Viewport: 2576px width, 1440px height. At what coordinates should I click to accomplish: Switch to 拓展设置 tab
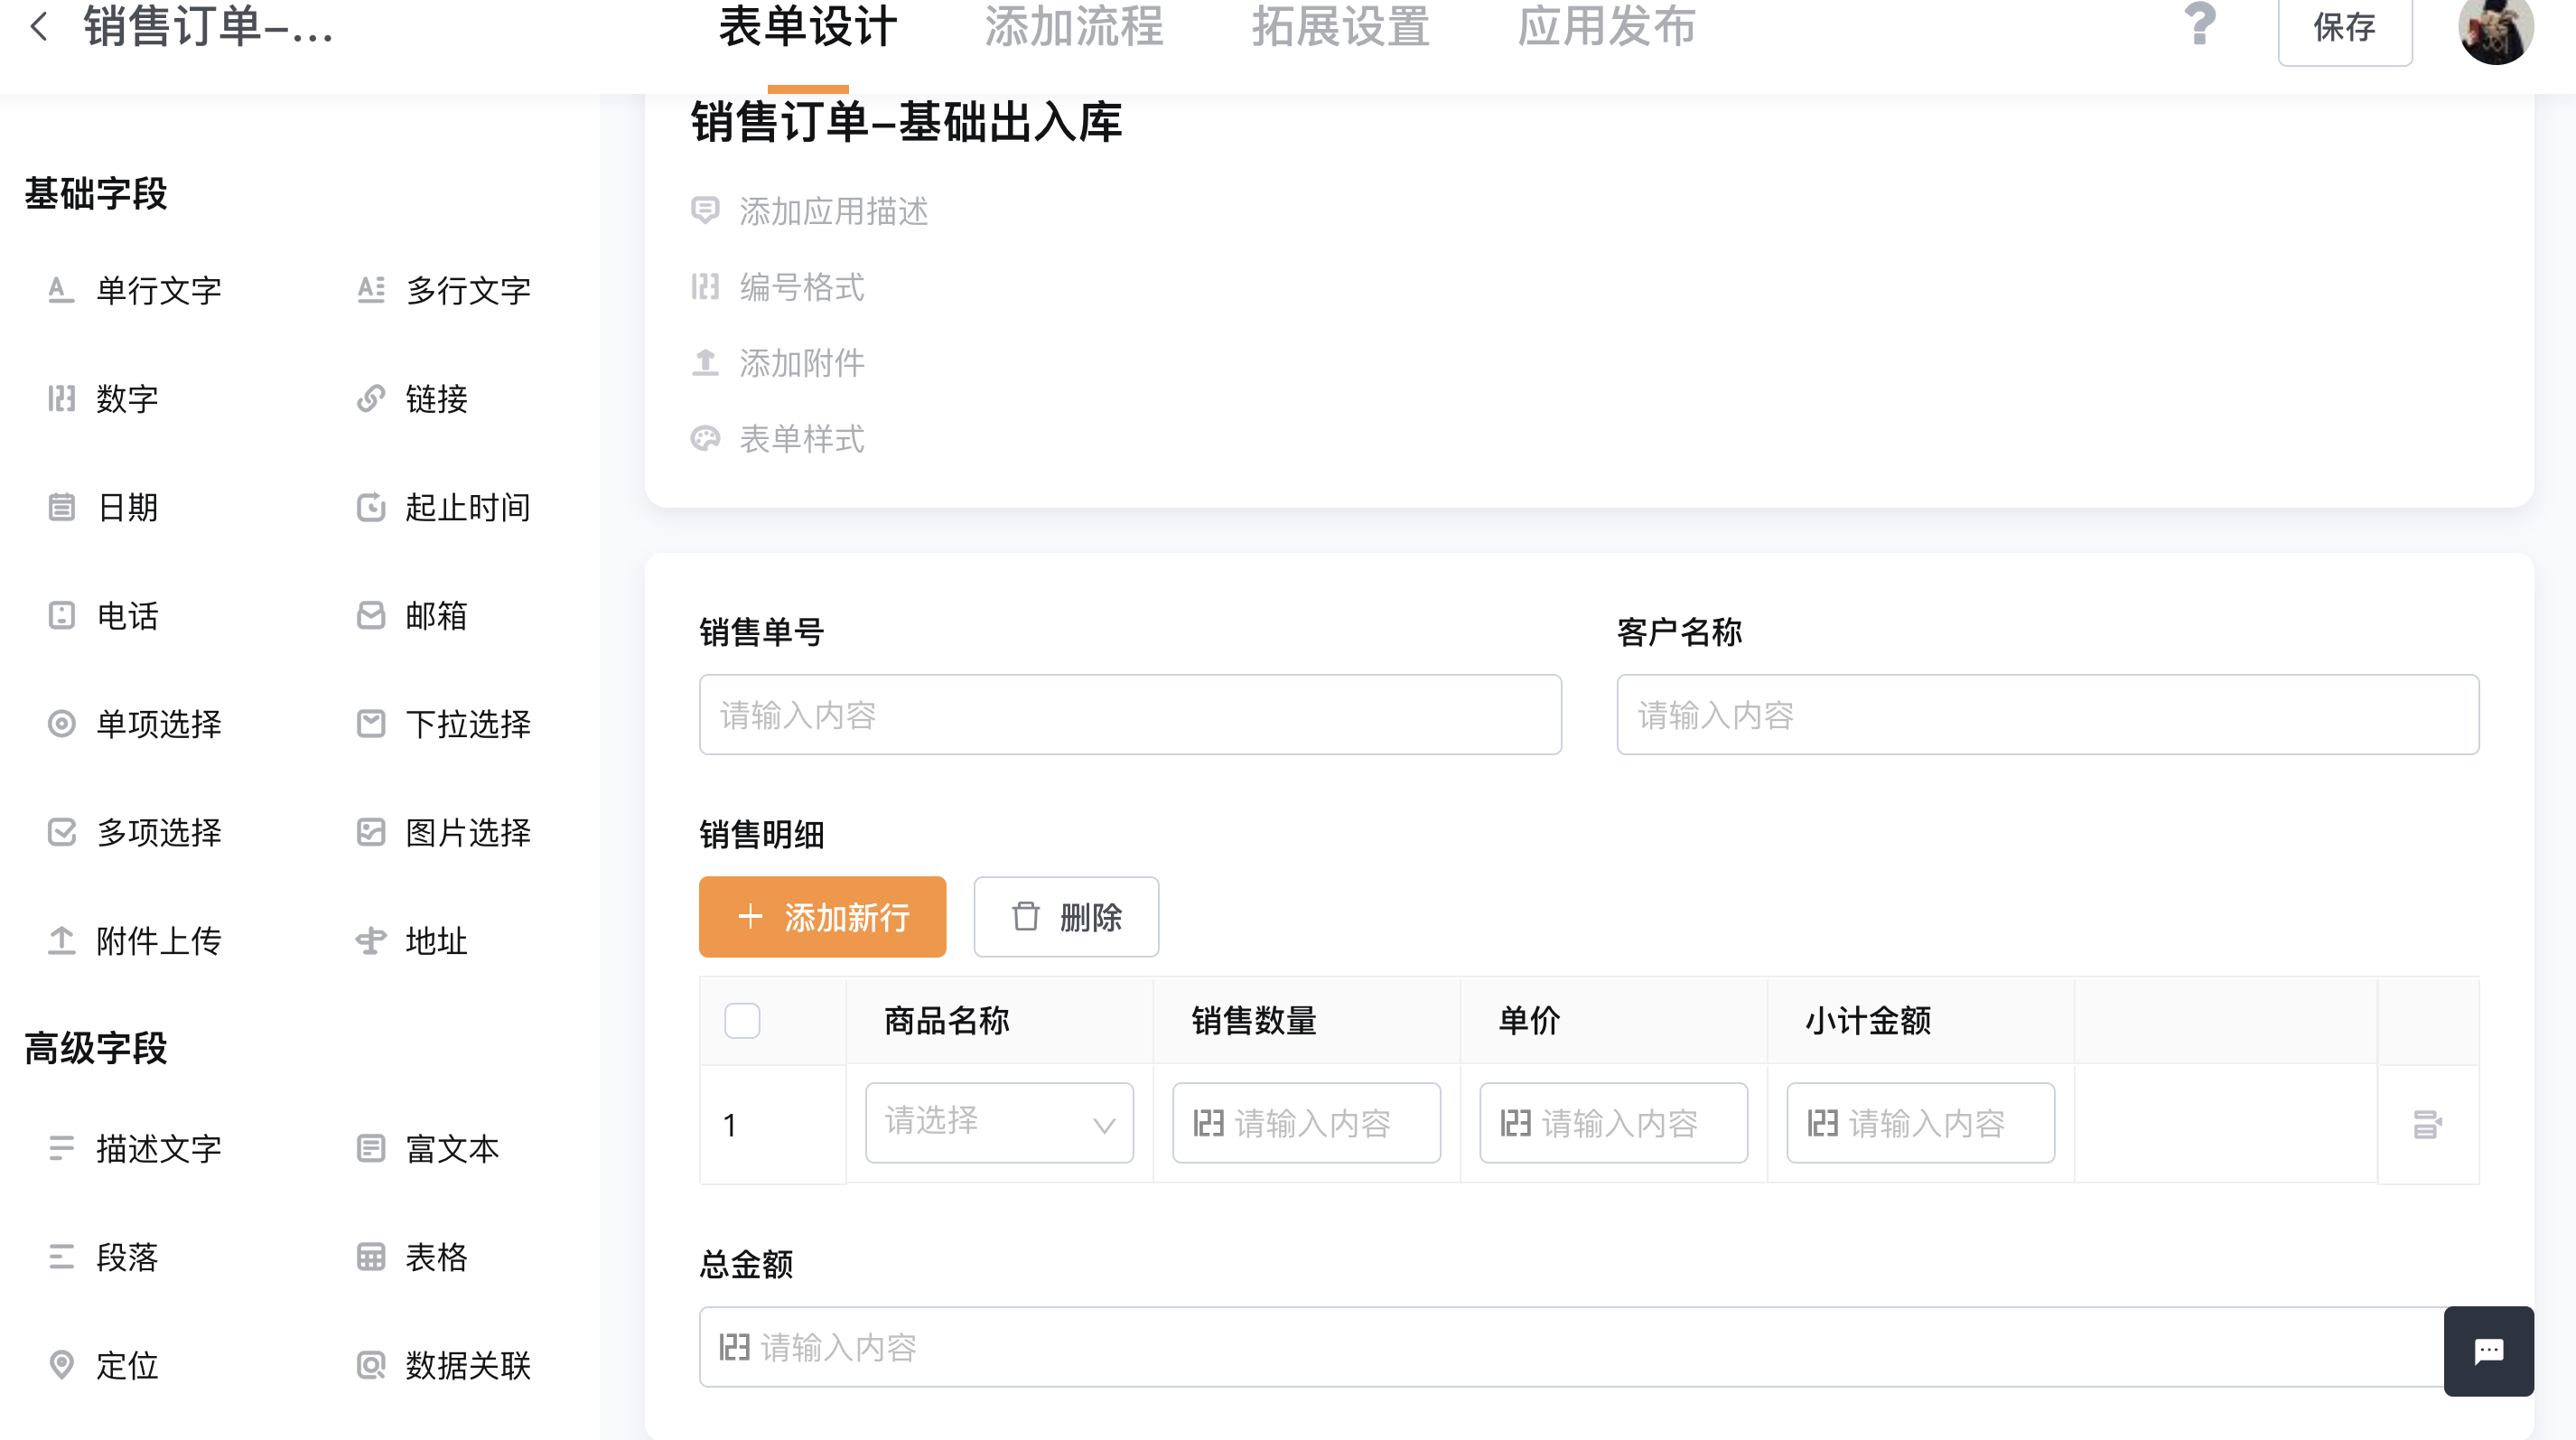point(1340,27)
